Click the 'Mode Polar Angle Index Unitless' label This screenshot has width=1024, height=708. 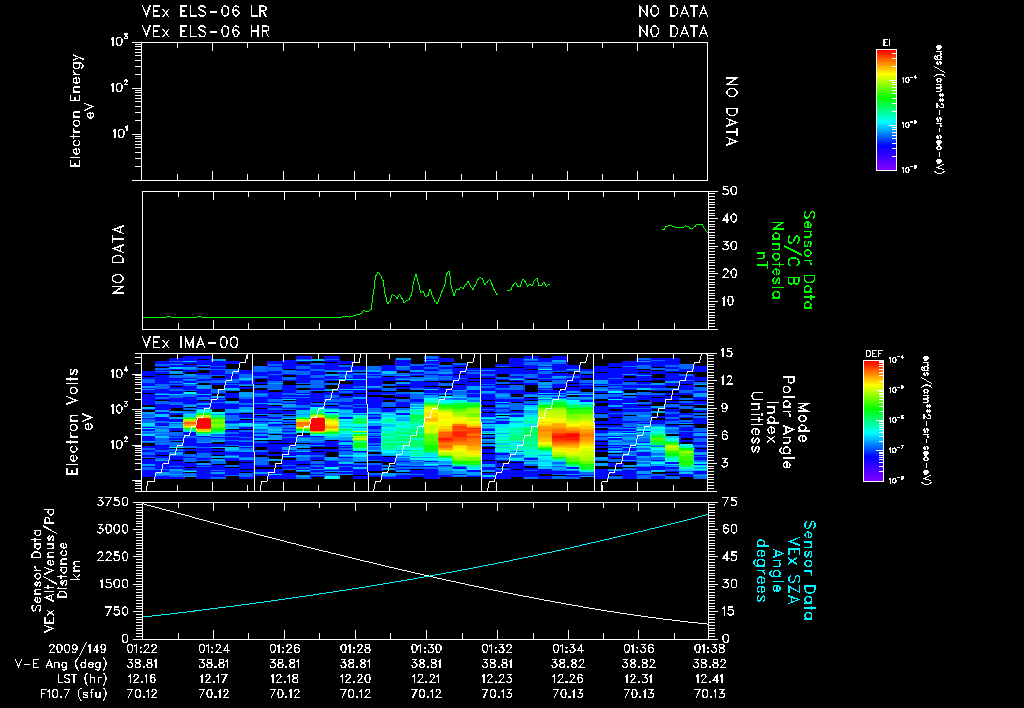[x=779, y=422]
